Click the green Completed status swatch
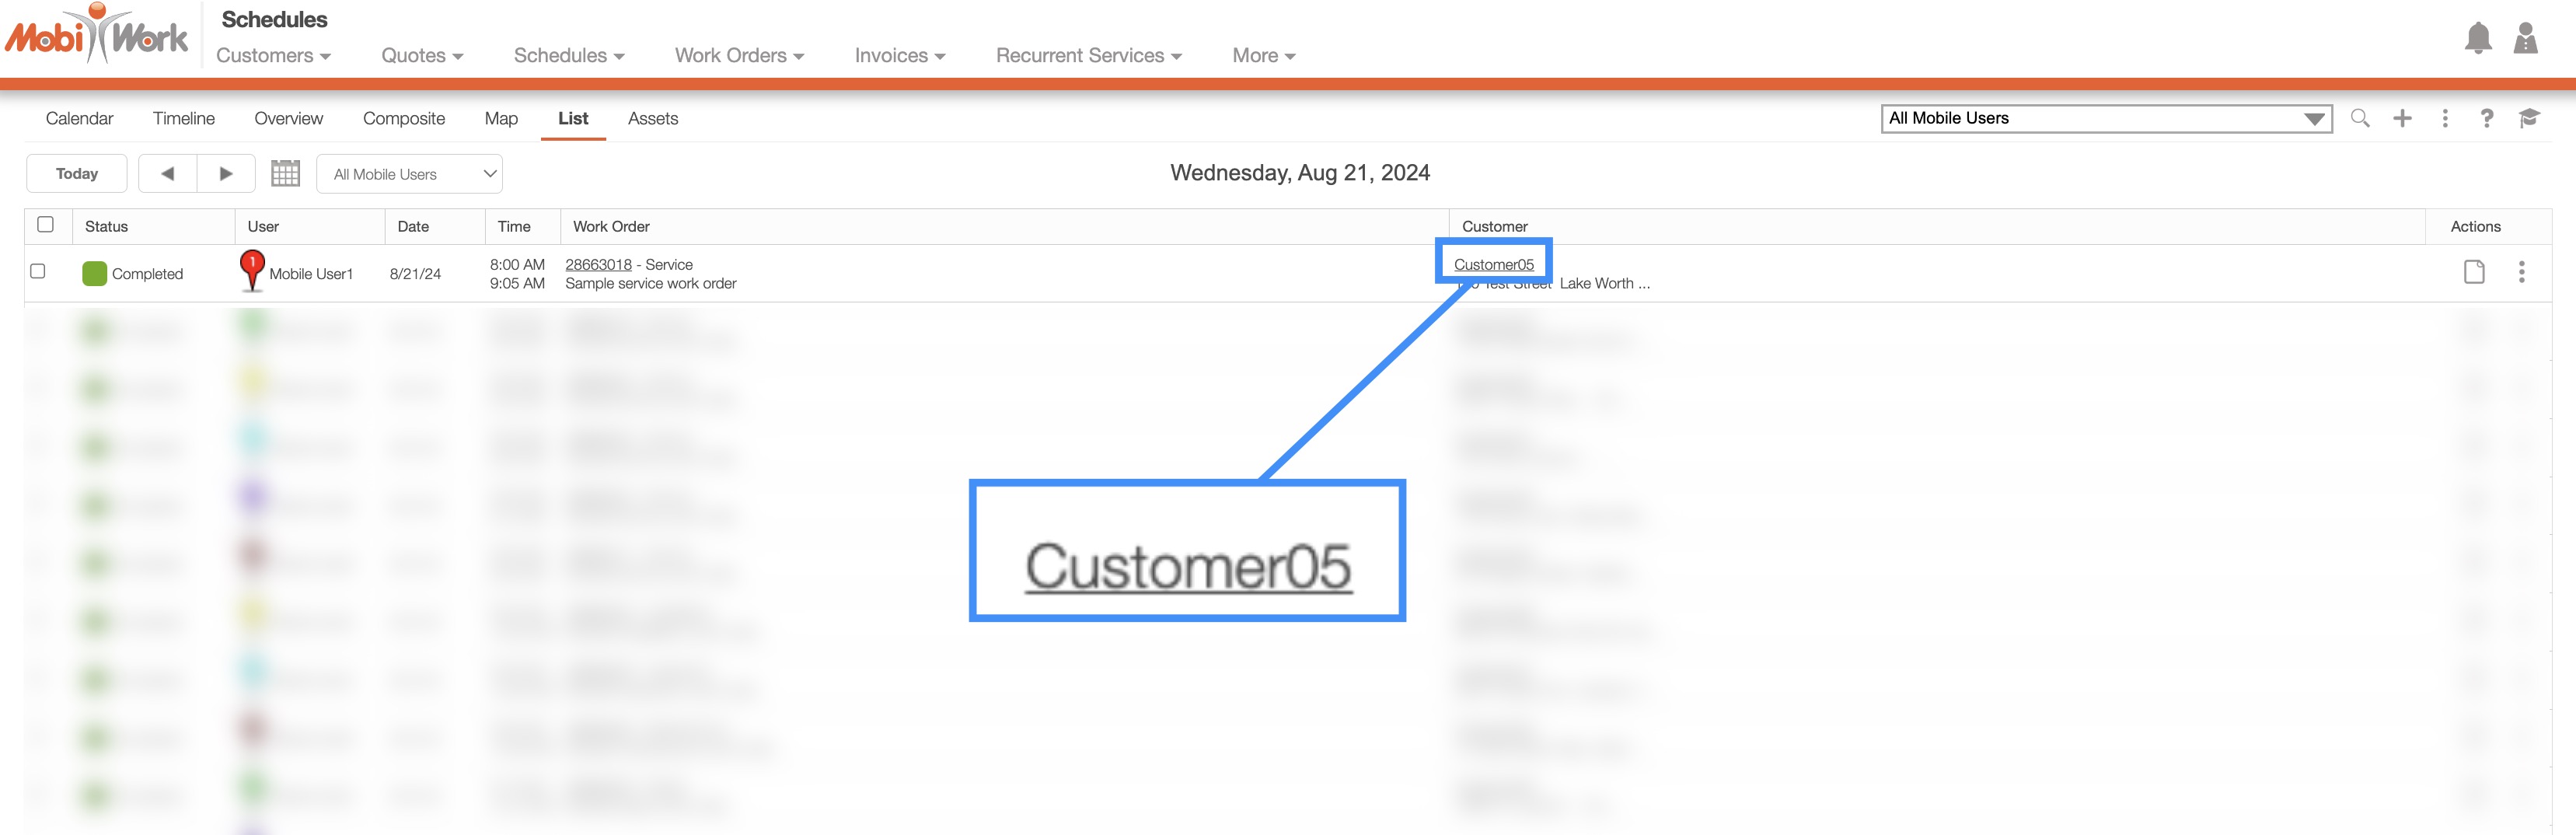Viewport: 2576px width, 835px height. [x=95, y=274]
